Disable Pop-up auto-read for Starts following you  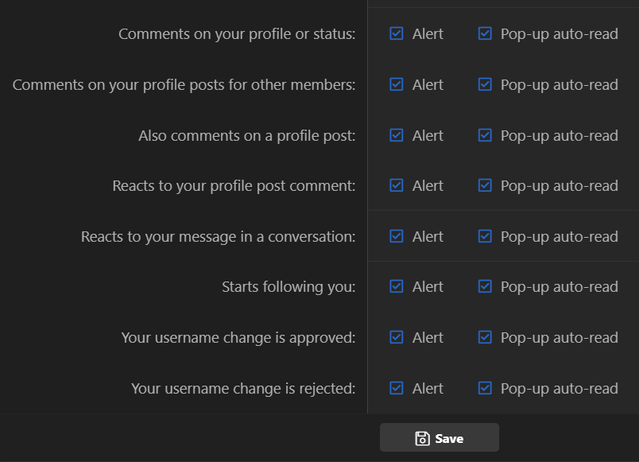pos(485,286)
